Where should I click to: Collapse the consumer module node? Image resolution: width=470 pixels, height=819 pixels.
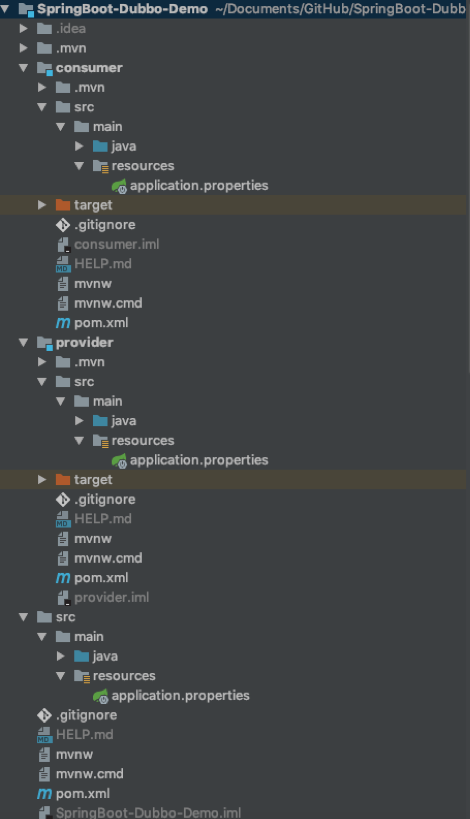click(24, 68)
